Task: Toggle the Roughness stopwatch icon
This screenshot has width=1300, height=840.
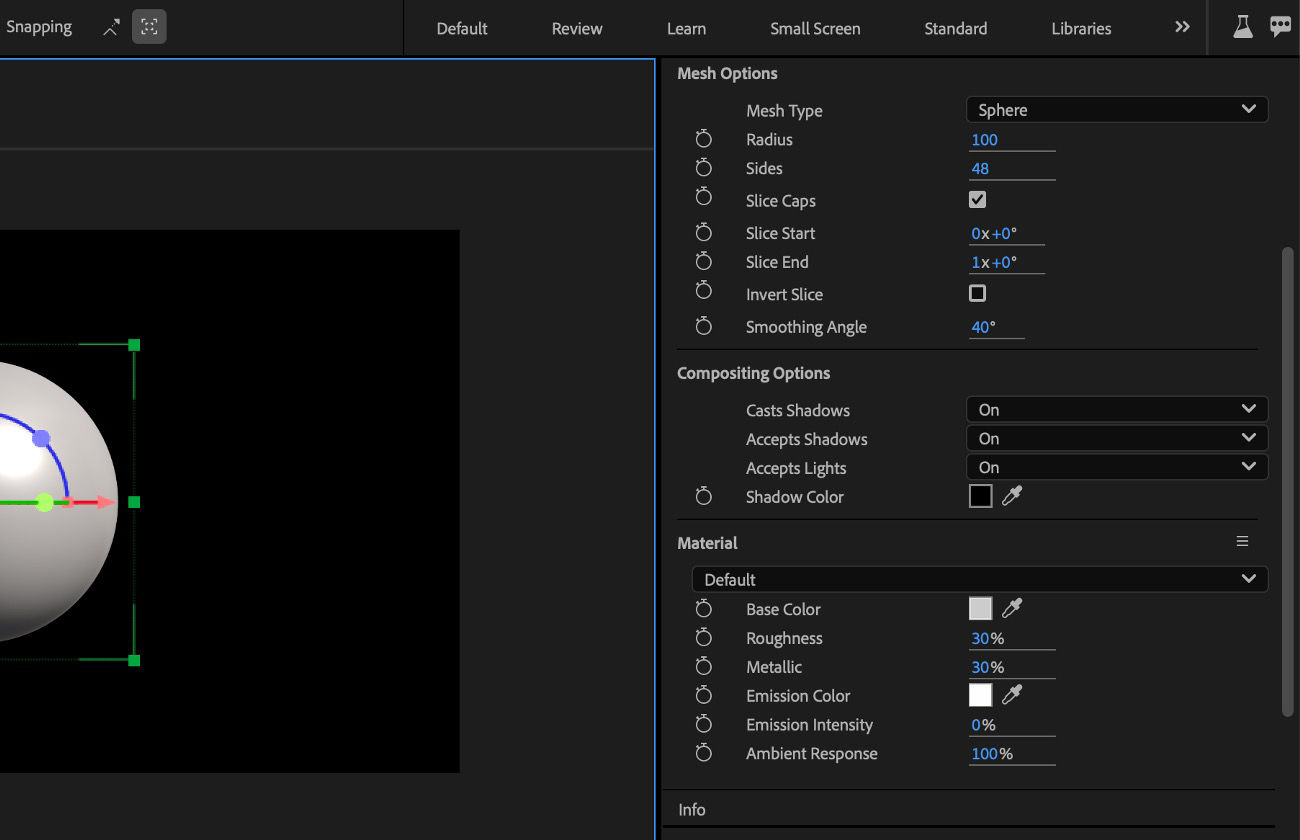Action: [x=704, y=637]
